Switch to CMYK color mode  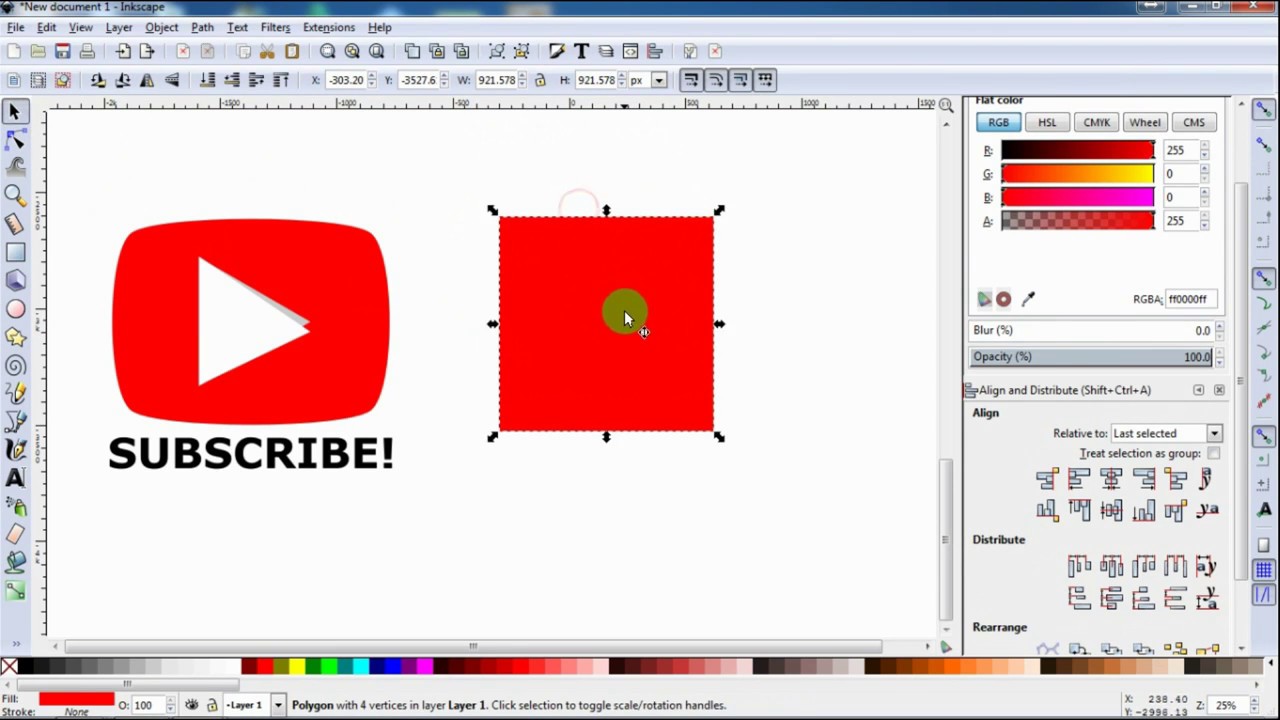click(1096, 122)
